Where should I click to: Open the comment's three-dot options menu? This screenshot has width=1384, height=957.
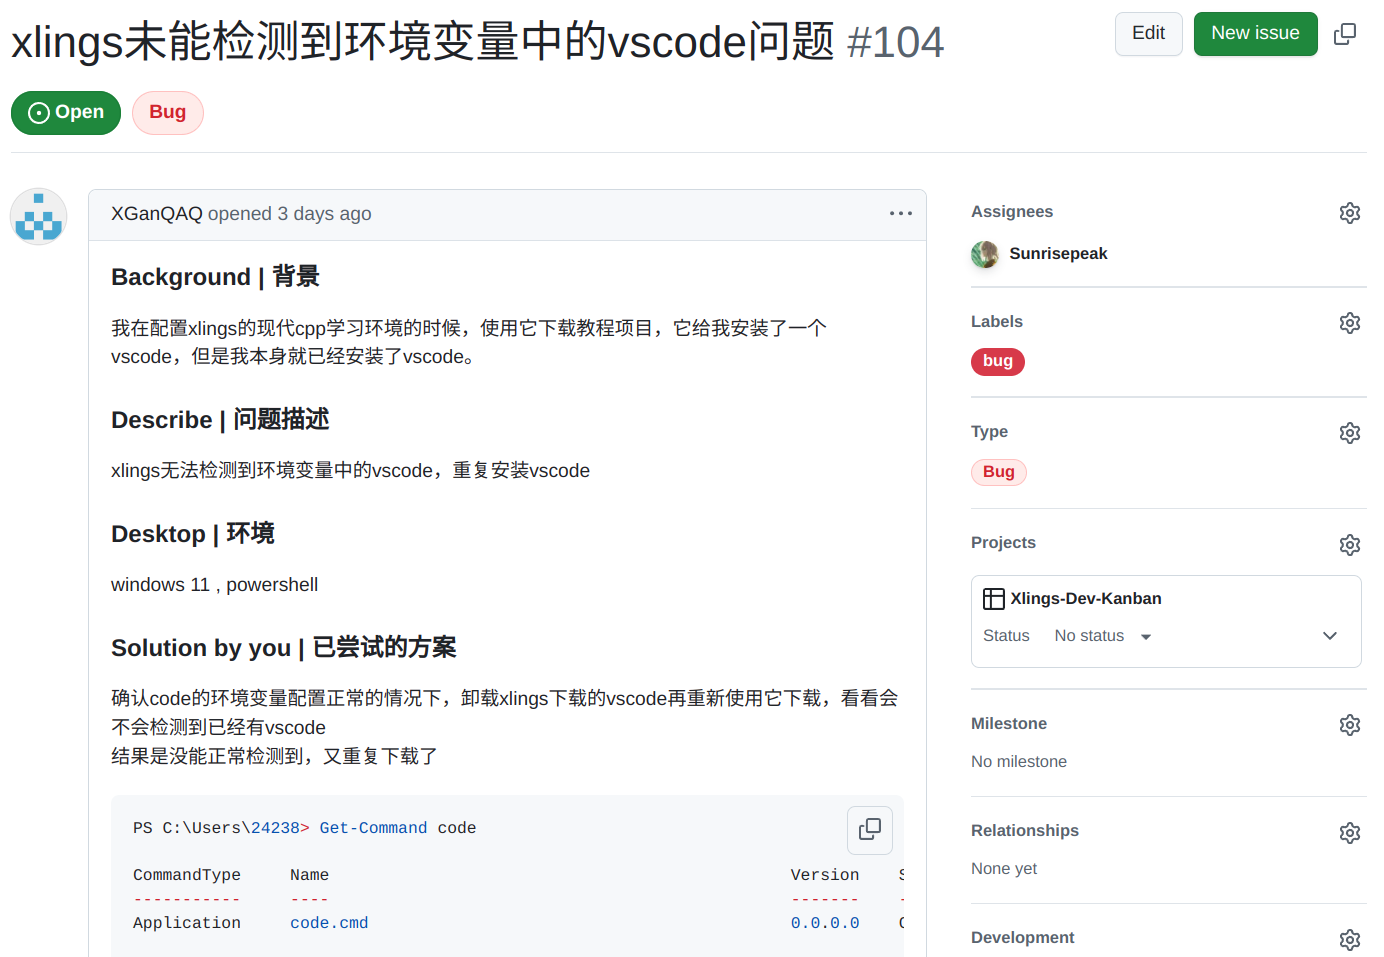pos(901,213)
